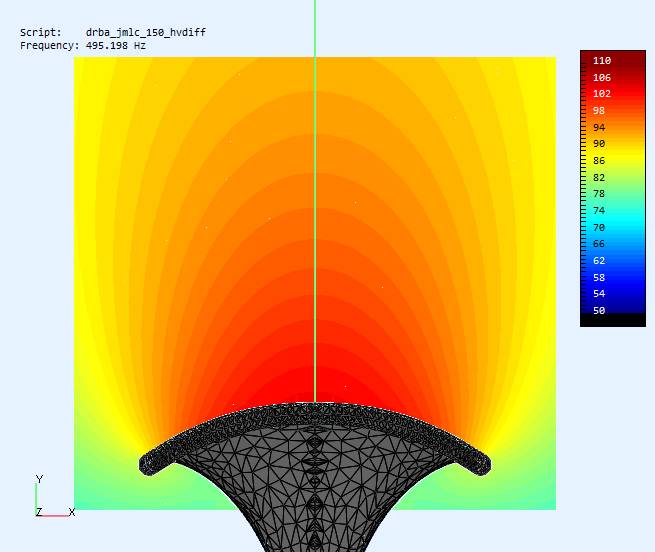Click the "Script:" label

tap(41, 33)
